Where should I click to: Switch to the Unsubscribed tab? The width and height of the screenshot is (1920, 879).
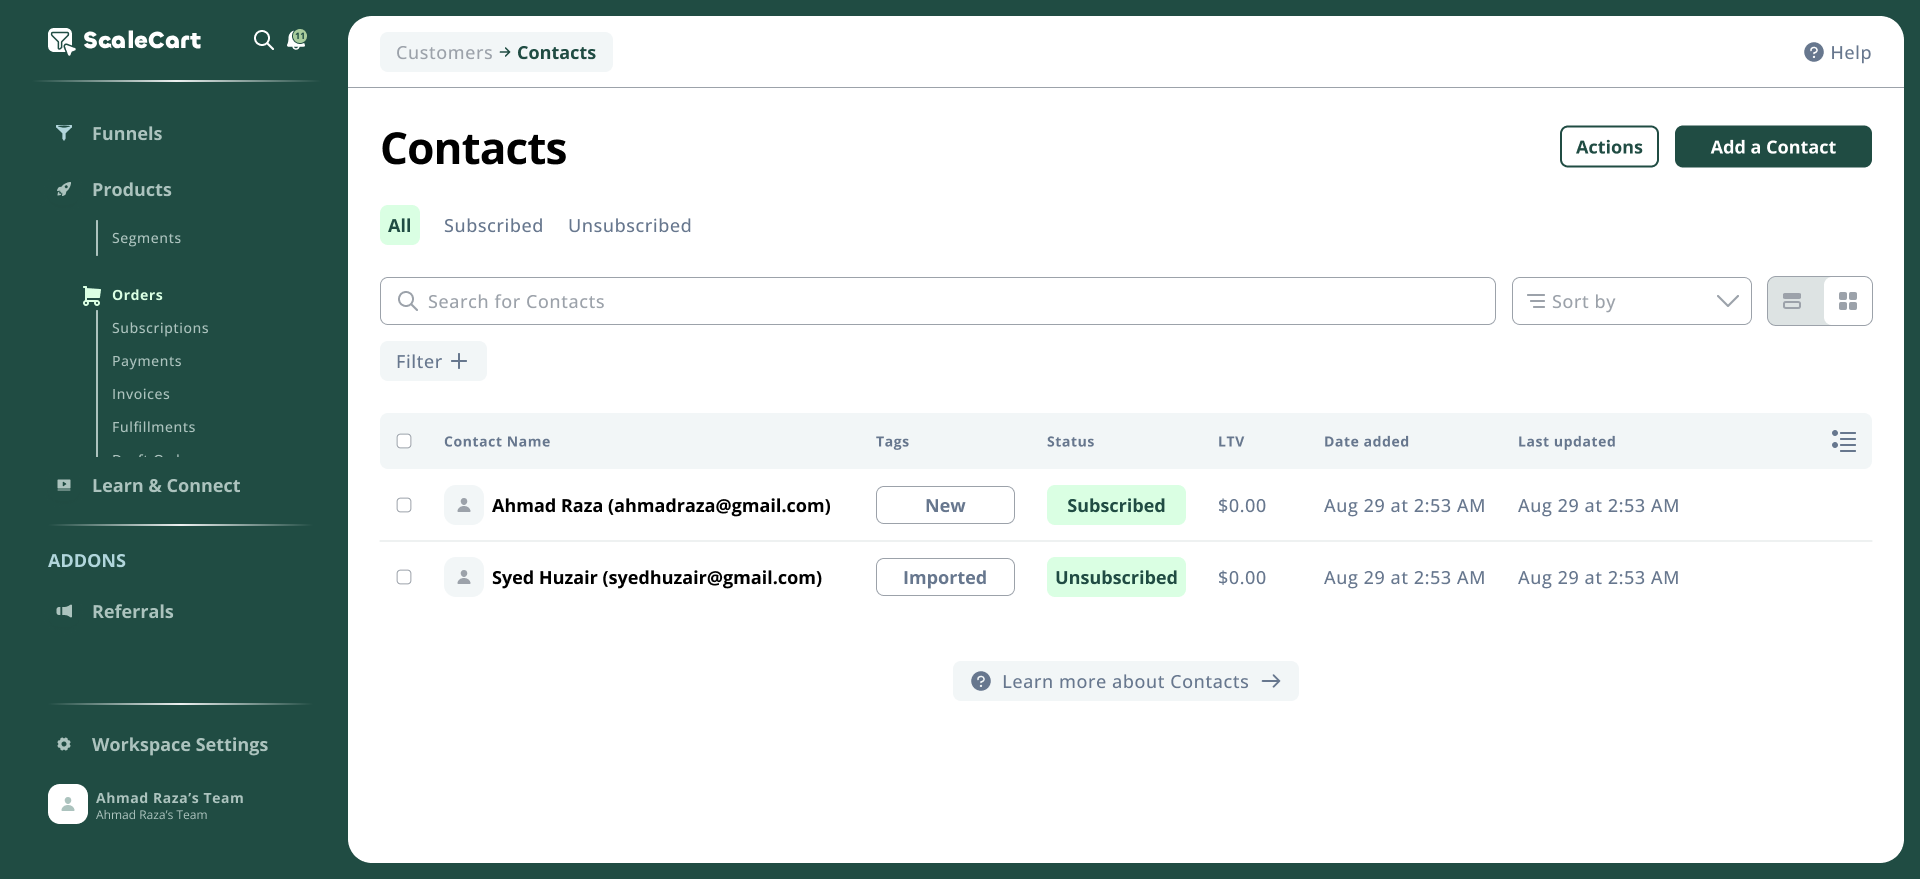(629, 226)
